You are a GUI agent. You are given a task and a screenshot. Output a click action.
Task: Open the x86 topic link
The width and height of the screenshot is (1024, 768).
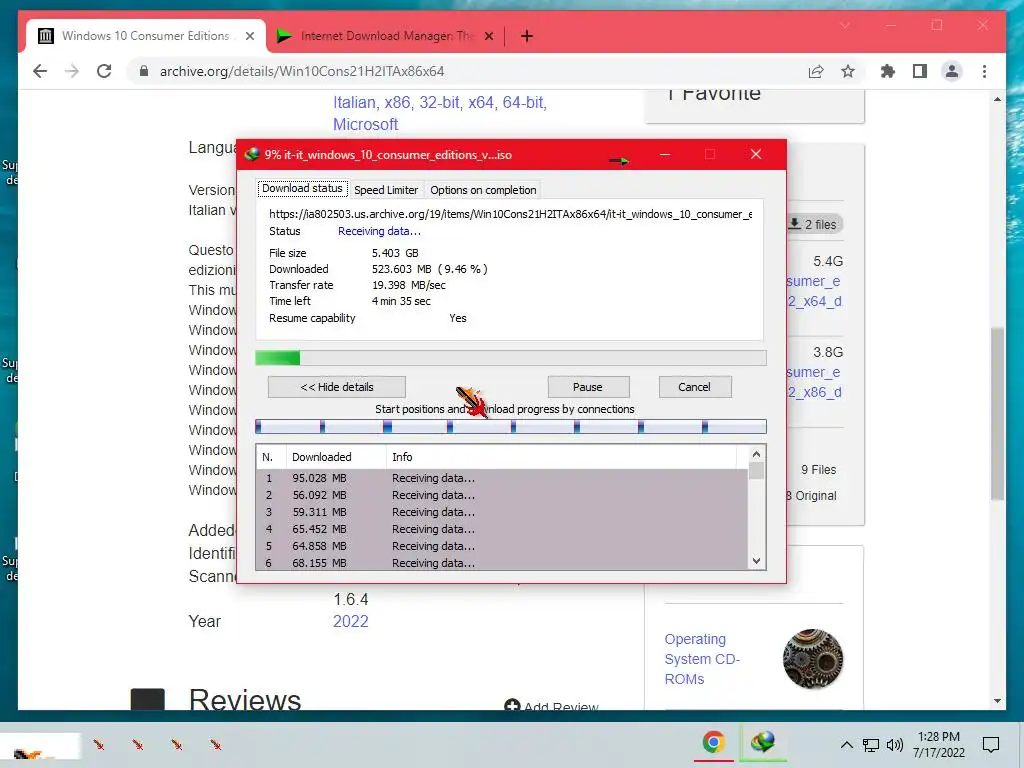pyautogui.click(x=397, y=103)
